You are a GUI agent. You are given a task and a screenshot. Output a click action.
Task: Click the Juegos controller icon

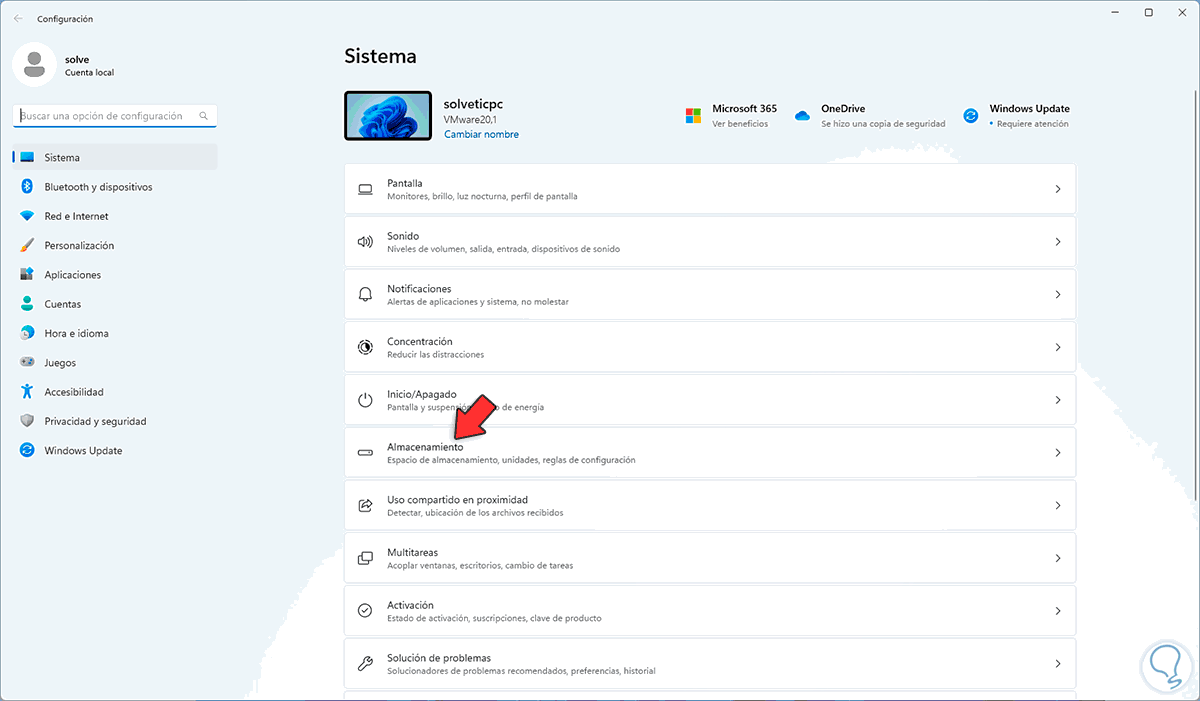click(27, 363)
